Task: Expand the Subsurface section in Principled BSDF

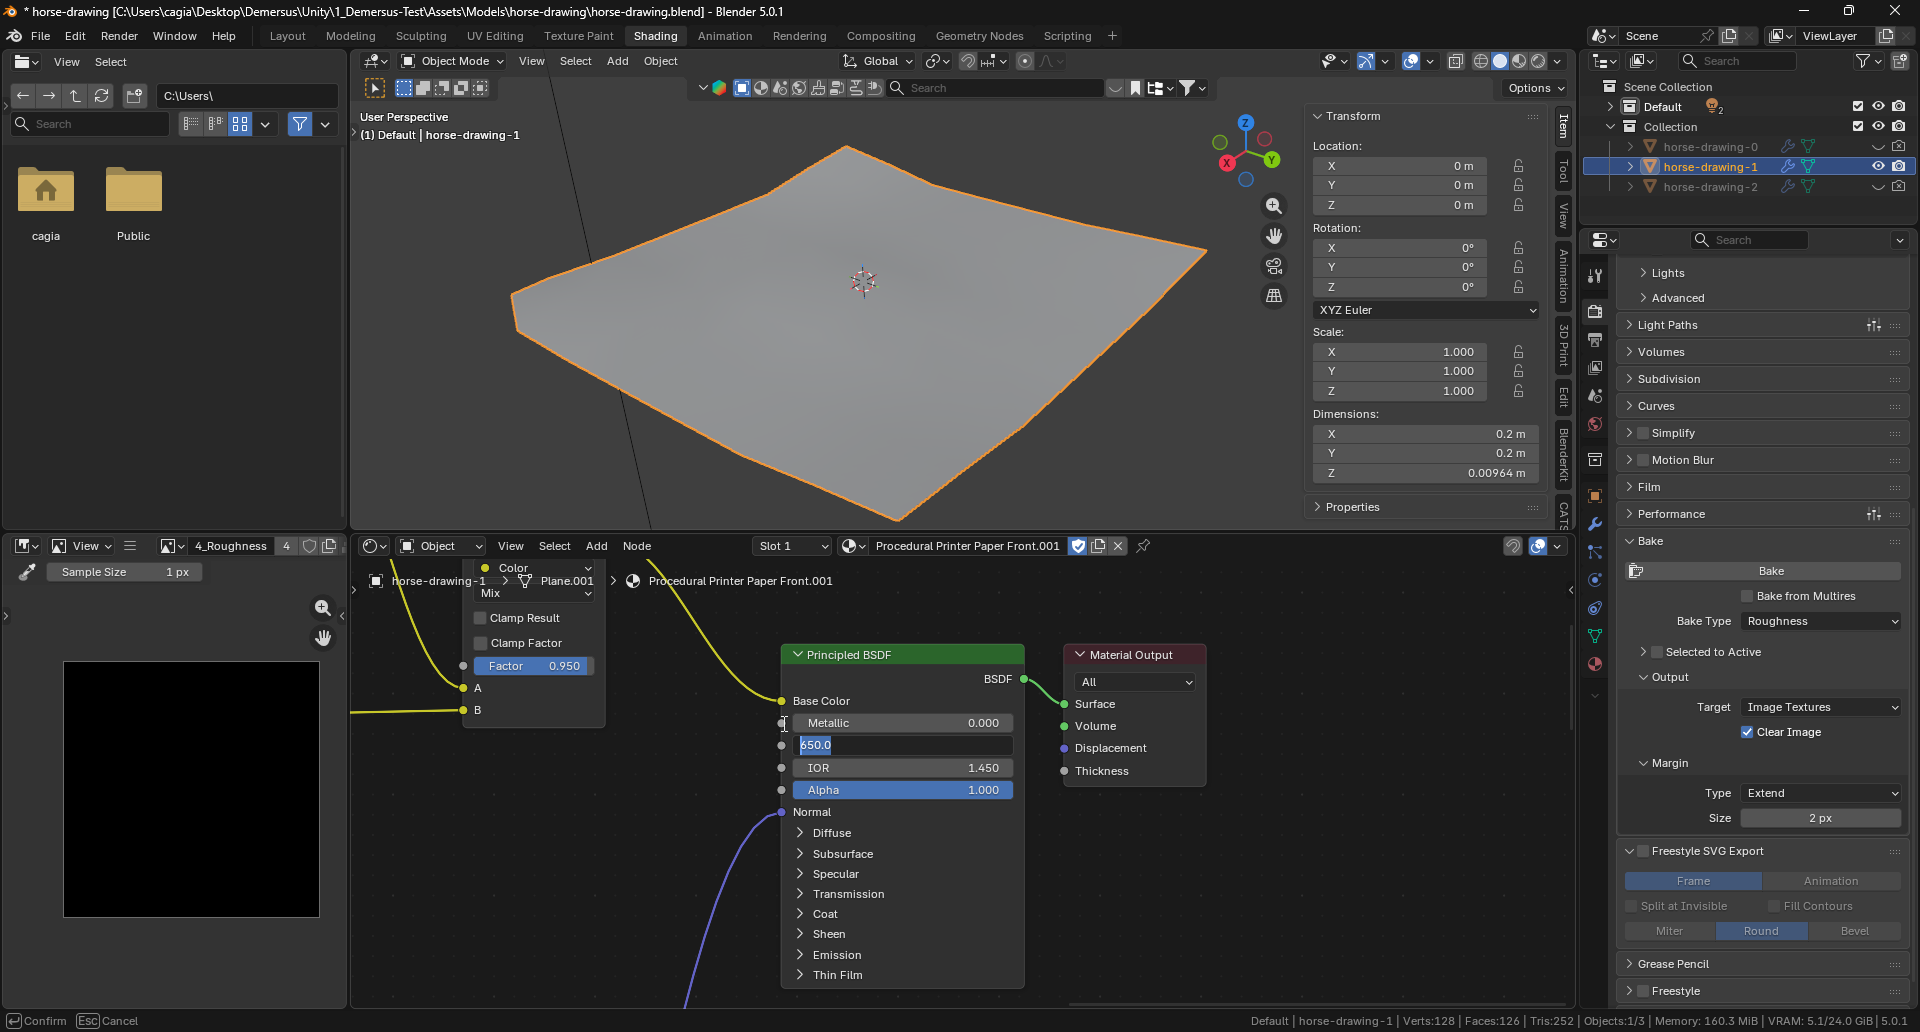Action: coord(842,854)
